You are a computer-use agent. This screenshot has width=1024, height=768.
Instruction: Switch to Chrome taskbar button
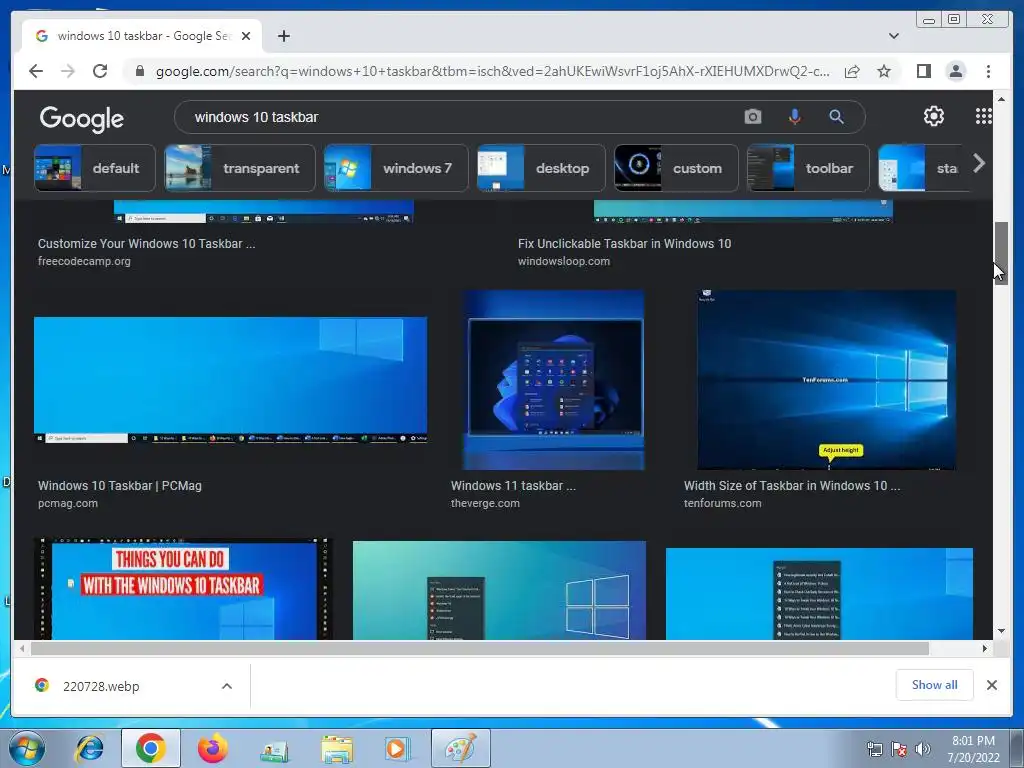tap(151, 748)
